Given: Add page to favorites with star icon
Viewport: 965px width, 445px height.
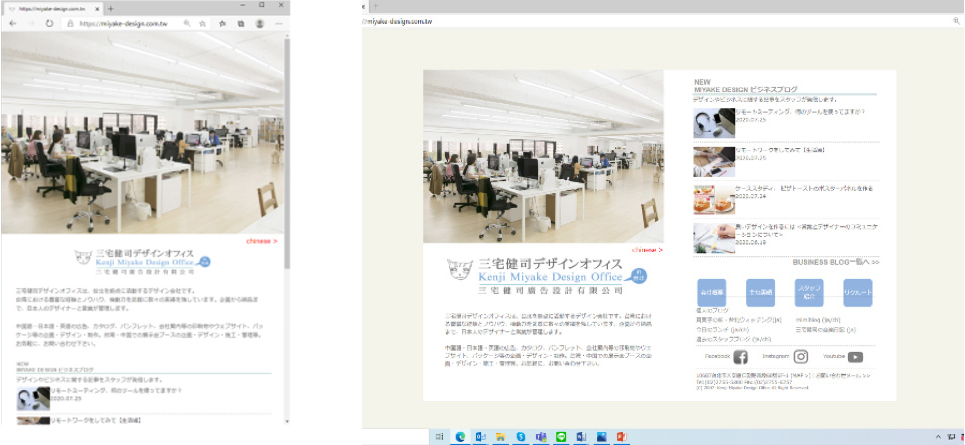Looking at the screenshot, I should click(x=203, y=22).
